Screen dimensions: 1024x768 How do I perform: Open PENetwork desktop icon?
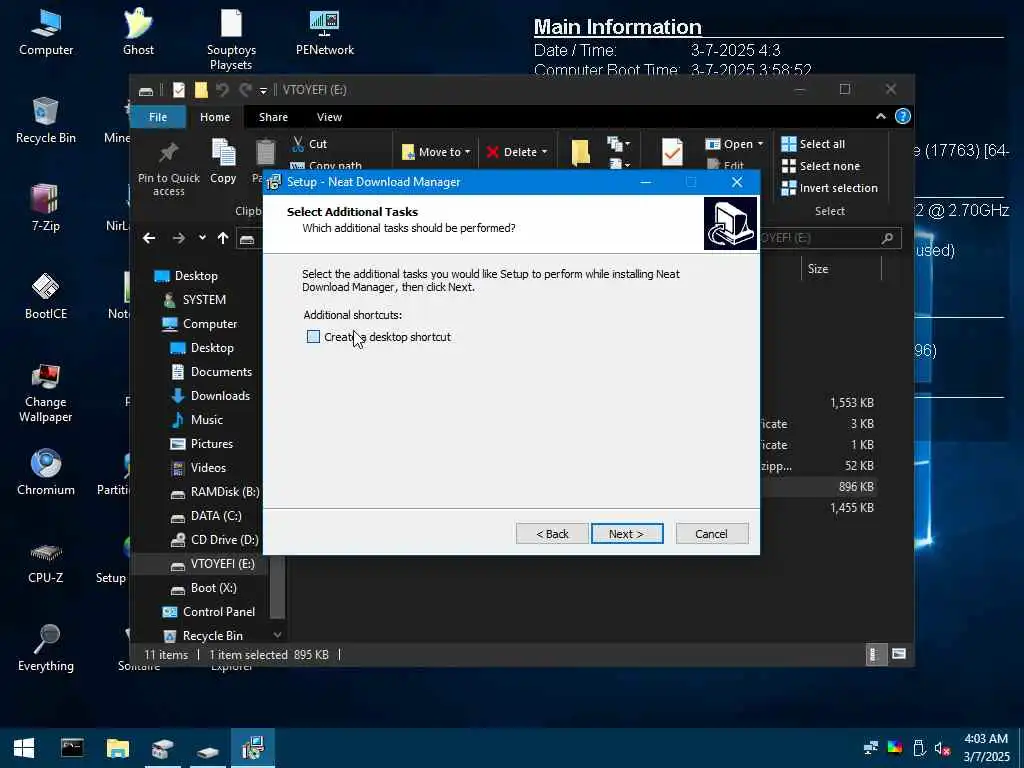(x=325, y=33)
